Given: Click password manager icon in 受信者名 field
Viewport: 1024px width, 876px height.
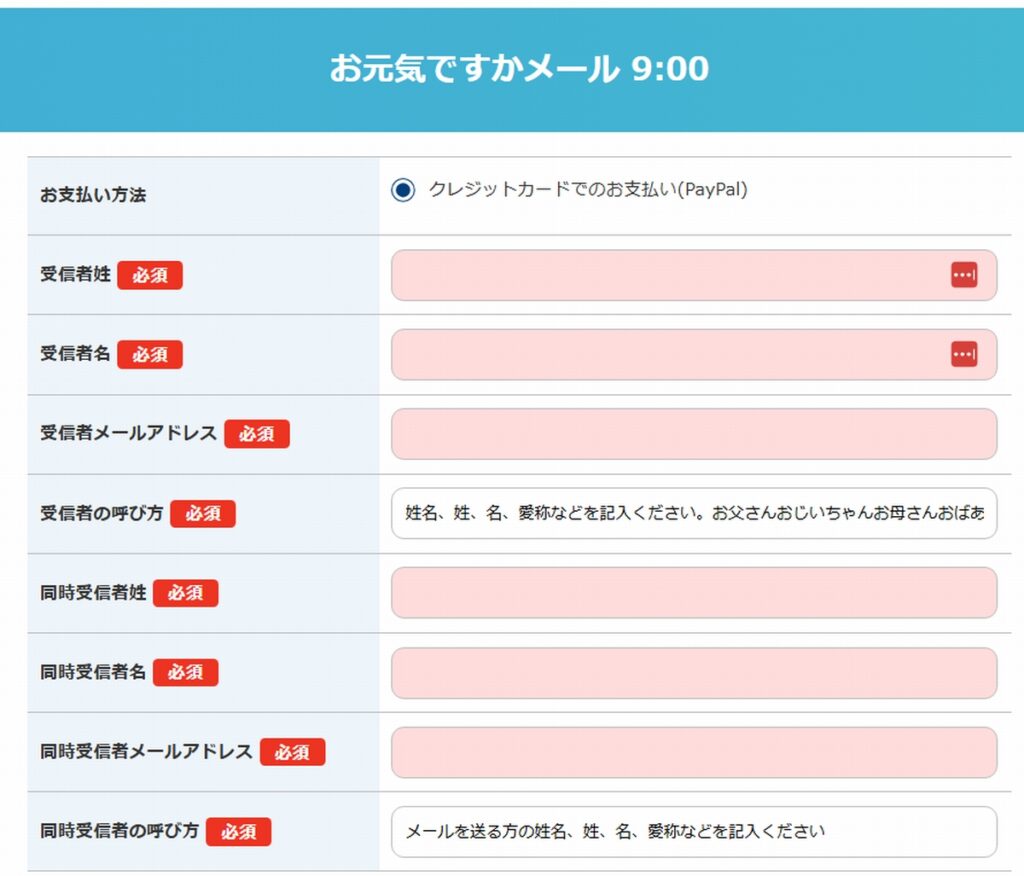Looking at the screenshot, I should pyautogui.click(x=963, y=354).
